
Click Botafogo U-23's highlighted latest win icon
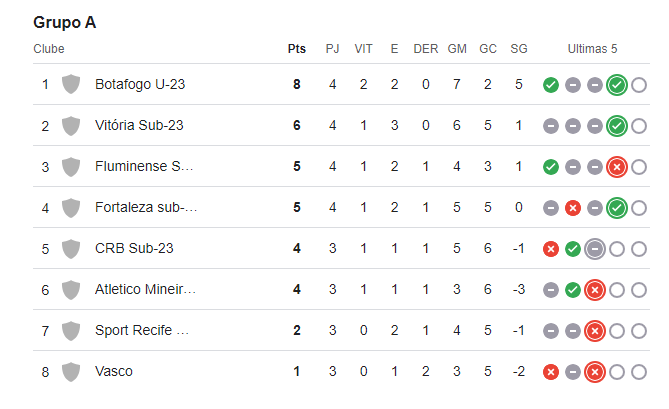coord(617,85)
